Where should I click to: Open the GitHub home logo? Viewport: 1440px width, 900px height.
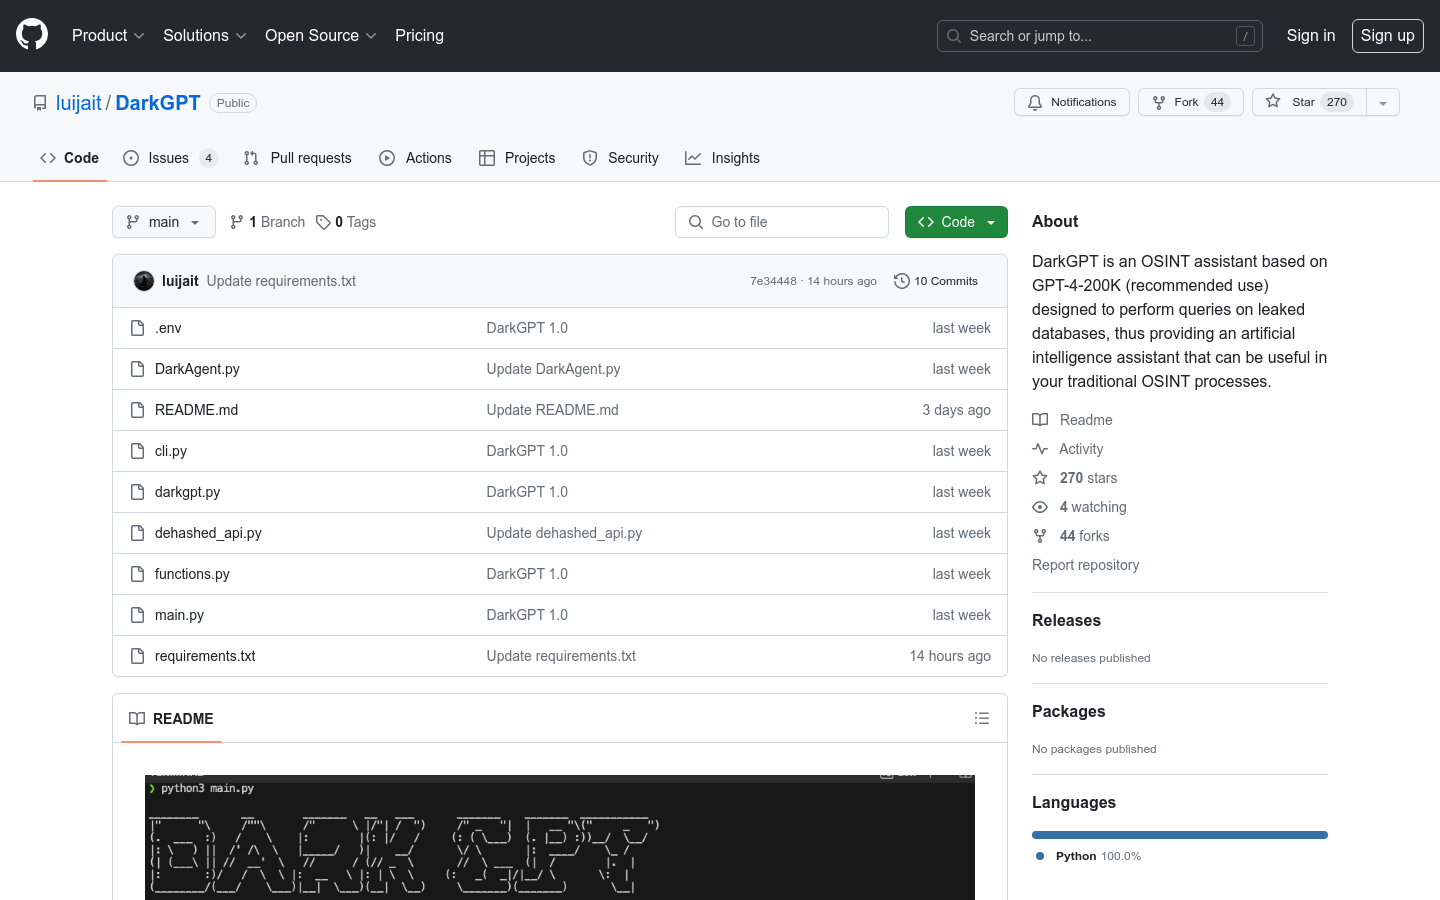(32, 35)
